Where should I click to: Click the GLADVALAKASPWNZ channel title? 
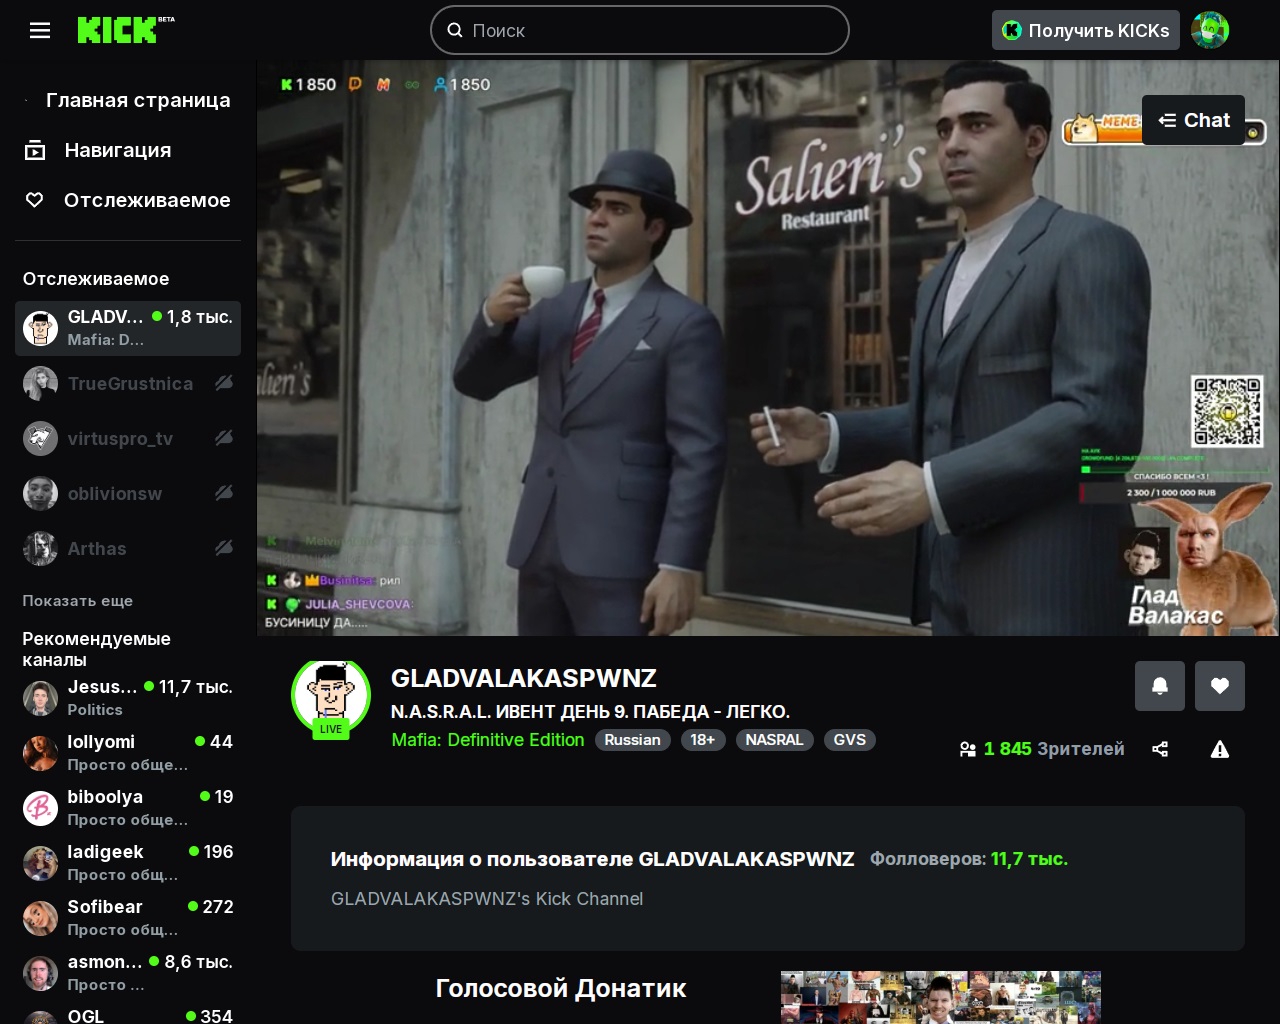[524, 678]
